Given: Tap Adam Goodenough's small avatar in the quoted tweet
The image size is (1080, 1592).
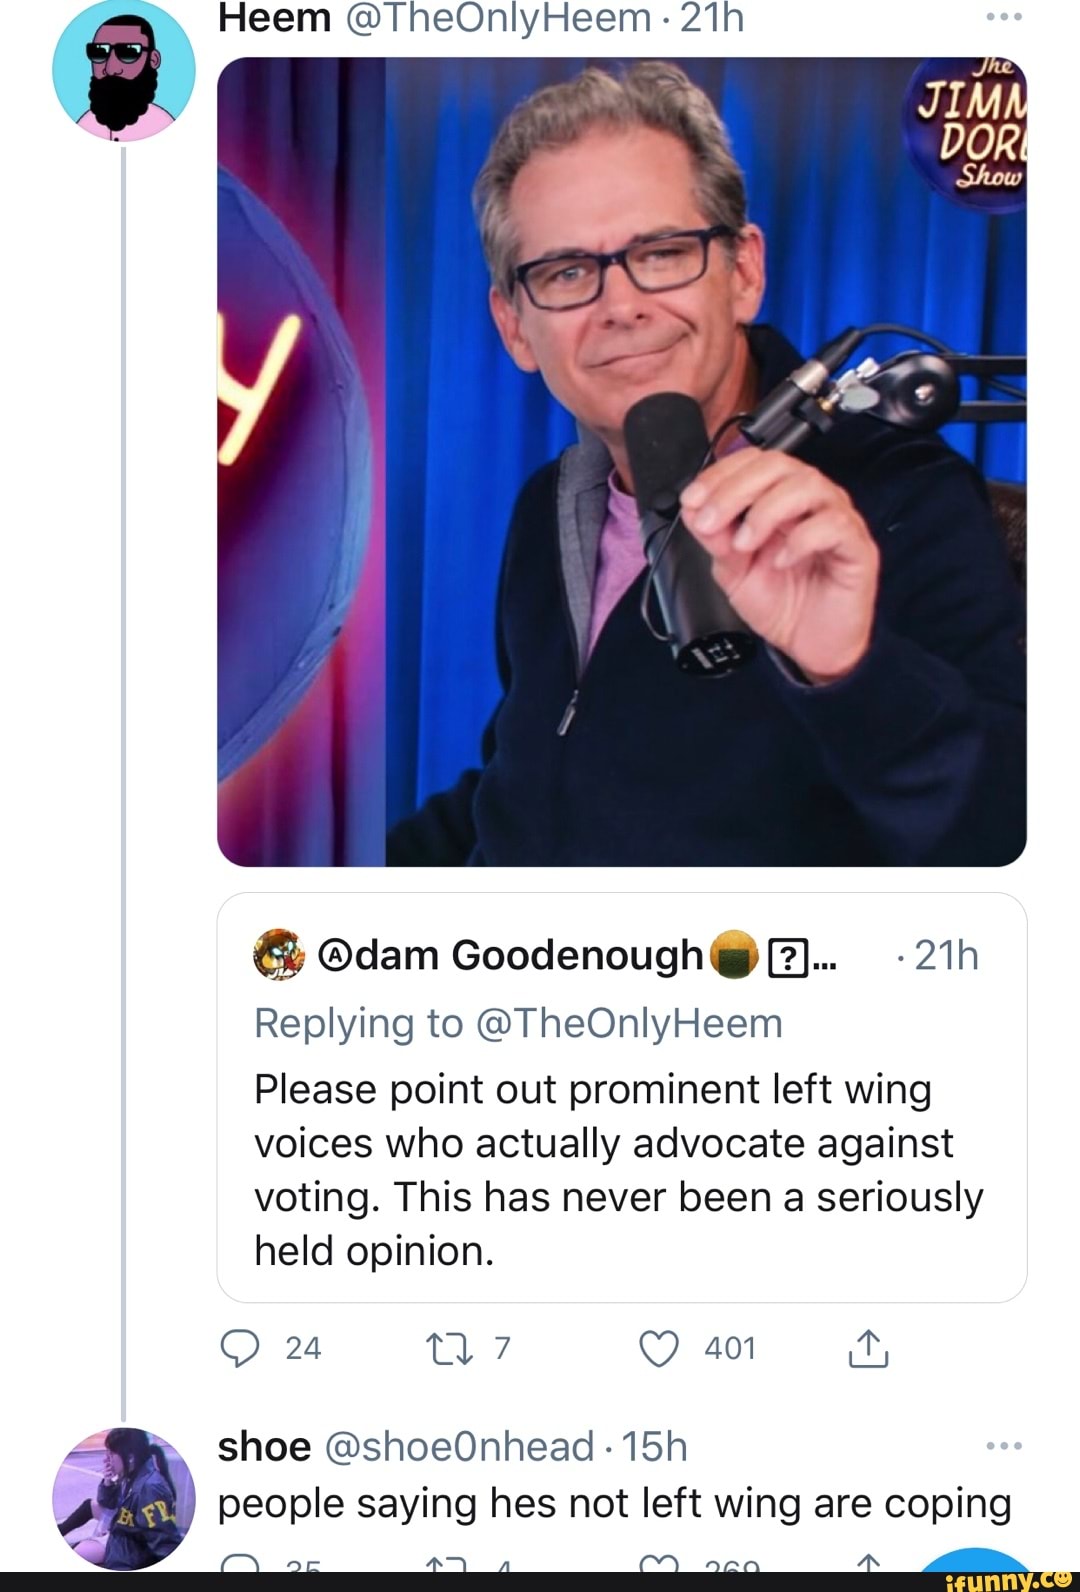Looking at the screenshot, I should (279, 954).
